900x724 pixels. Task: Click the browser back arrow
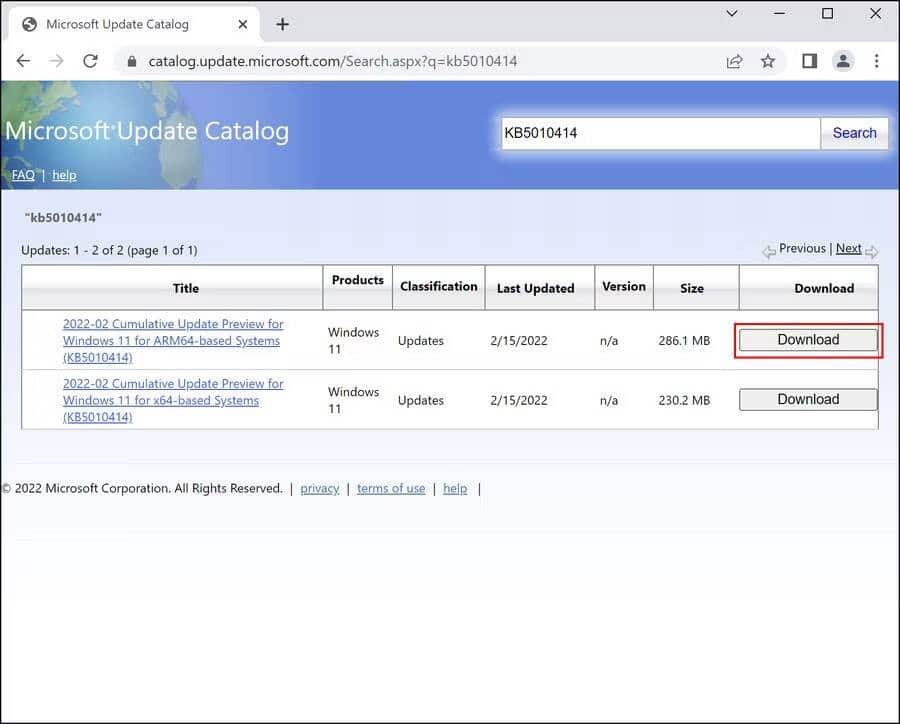[23, 61]
